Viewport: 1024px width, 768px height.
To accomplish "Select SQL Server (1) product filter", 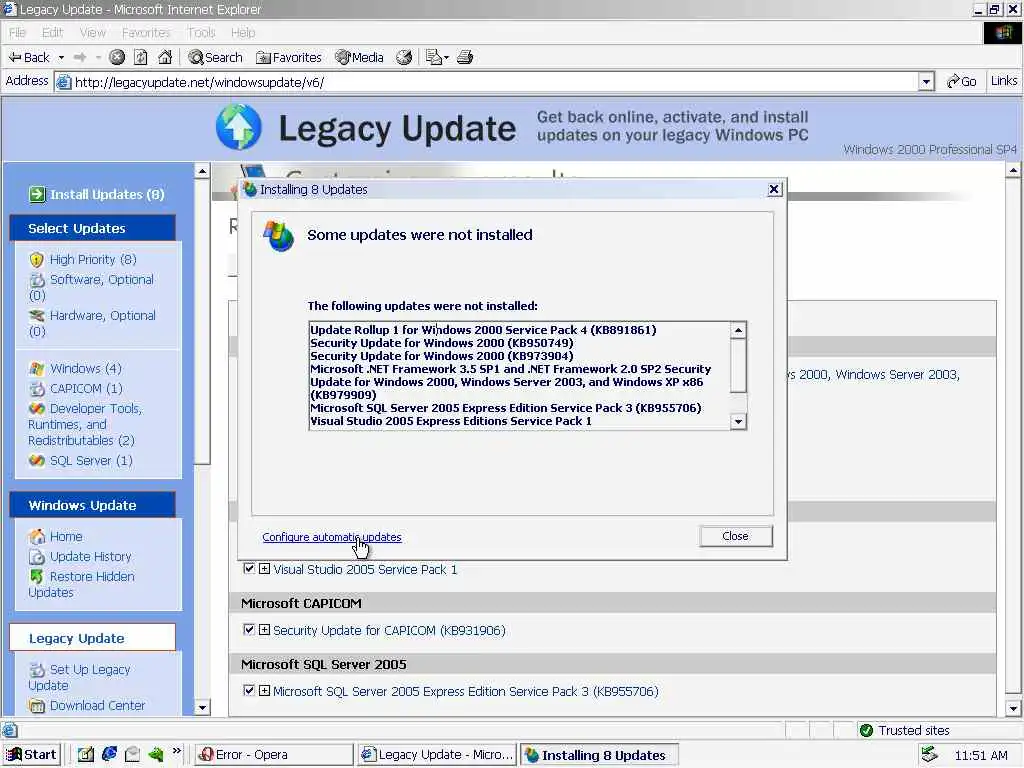I will point(91,461).
